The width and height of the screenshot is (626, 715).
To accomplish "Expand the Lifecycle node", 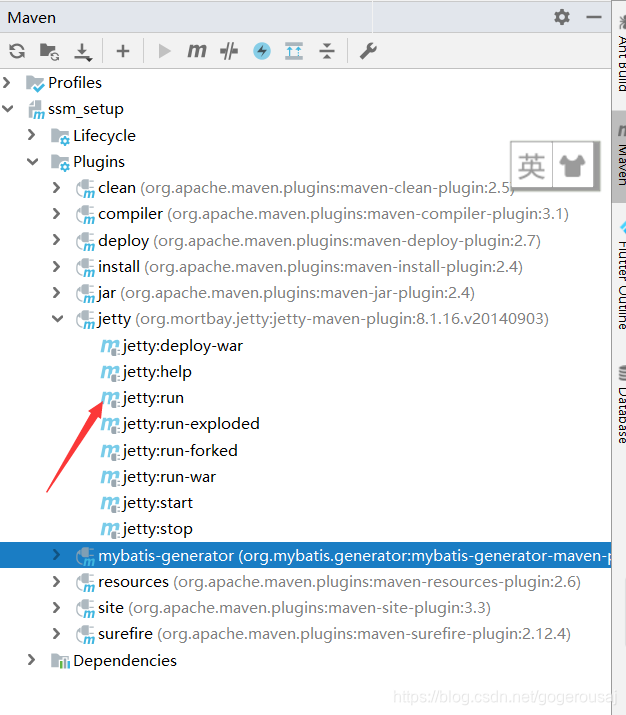I will click(x=31, y=135).
